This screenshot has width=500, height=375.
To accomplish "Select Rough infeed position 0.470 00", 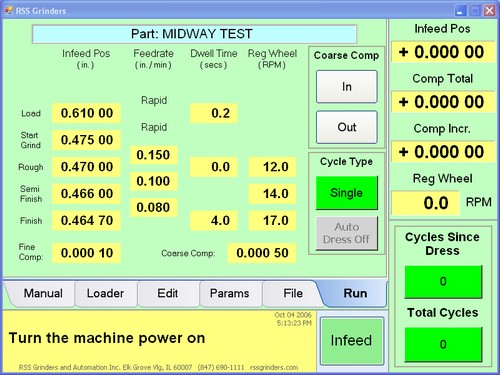I will click(x=86, y=167).
